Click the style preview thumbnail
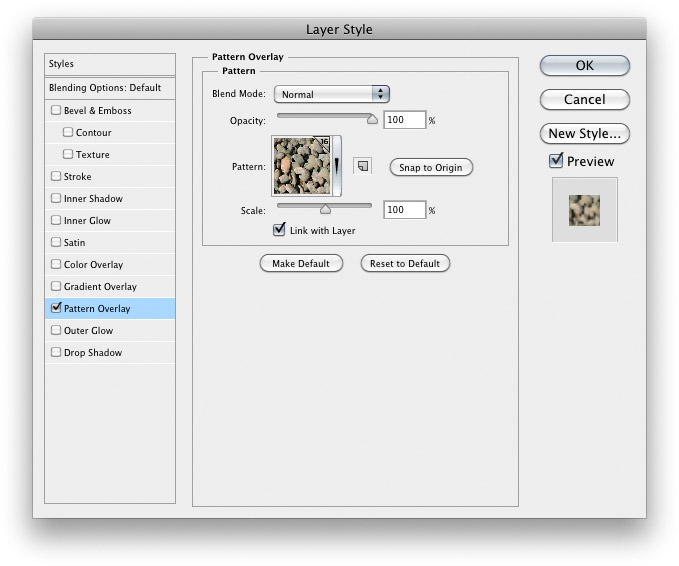The height and width of the screenshot is (566, 679). [x=585, y=210]
